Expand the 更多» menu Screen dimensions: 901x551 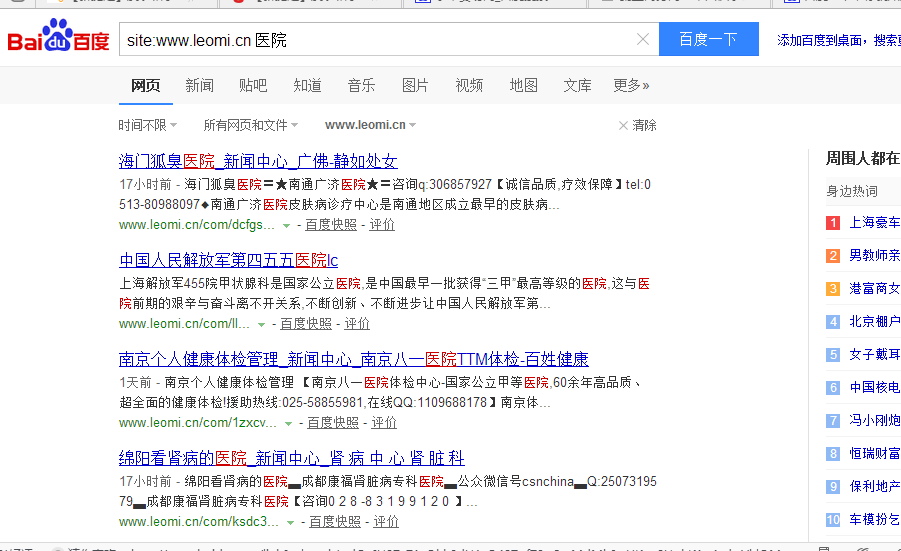631,86
